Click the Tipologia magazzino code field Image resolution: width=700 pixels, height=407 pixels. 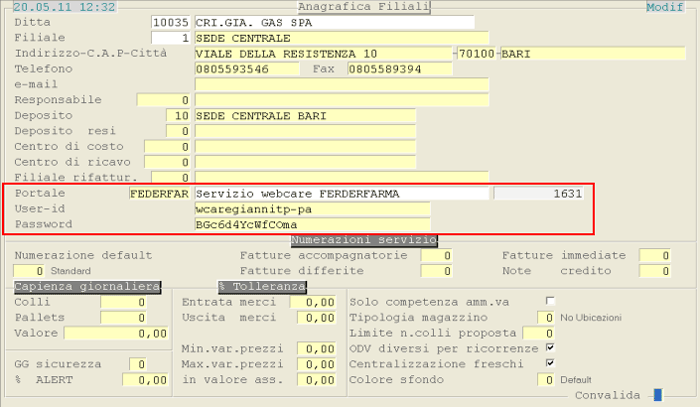click(x=545, y=318)
